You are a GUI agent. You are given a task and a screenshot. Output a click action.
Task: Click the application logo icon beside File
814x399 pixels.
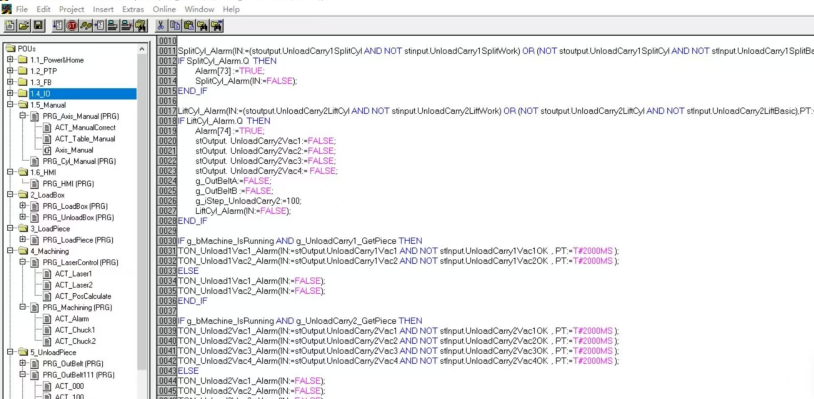point(6,9)
